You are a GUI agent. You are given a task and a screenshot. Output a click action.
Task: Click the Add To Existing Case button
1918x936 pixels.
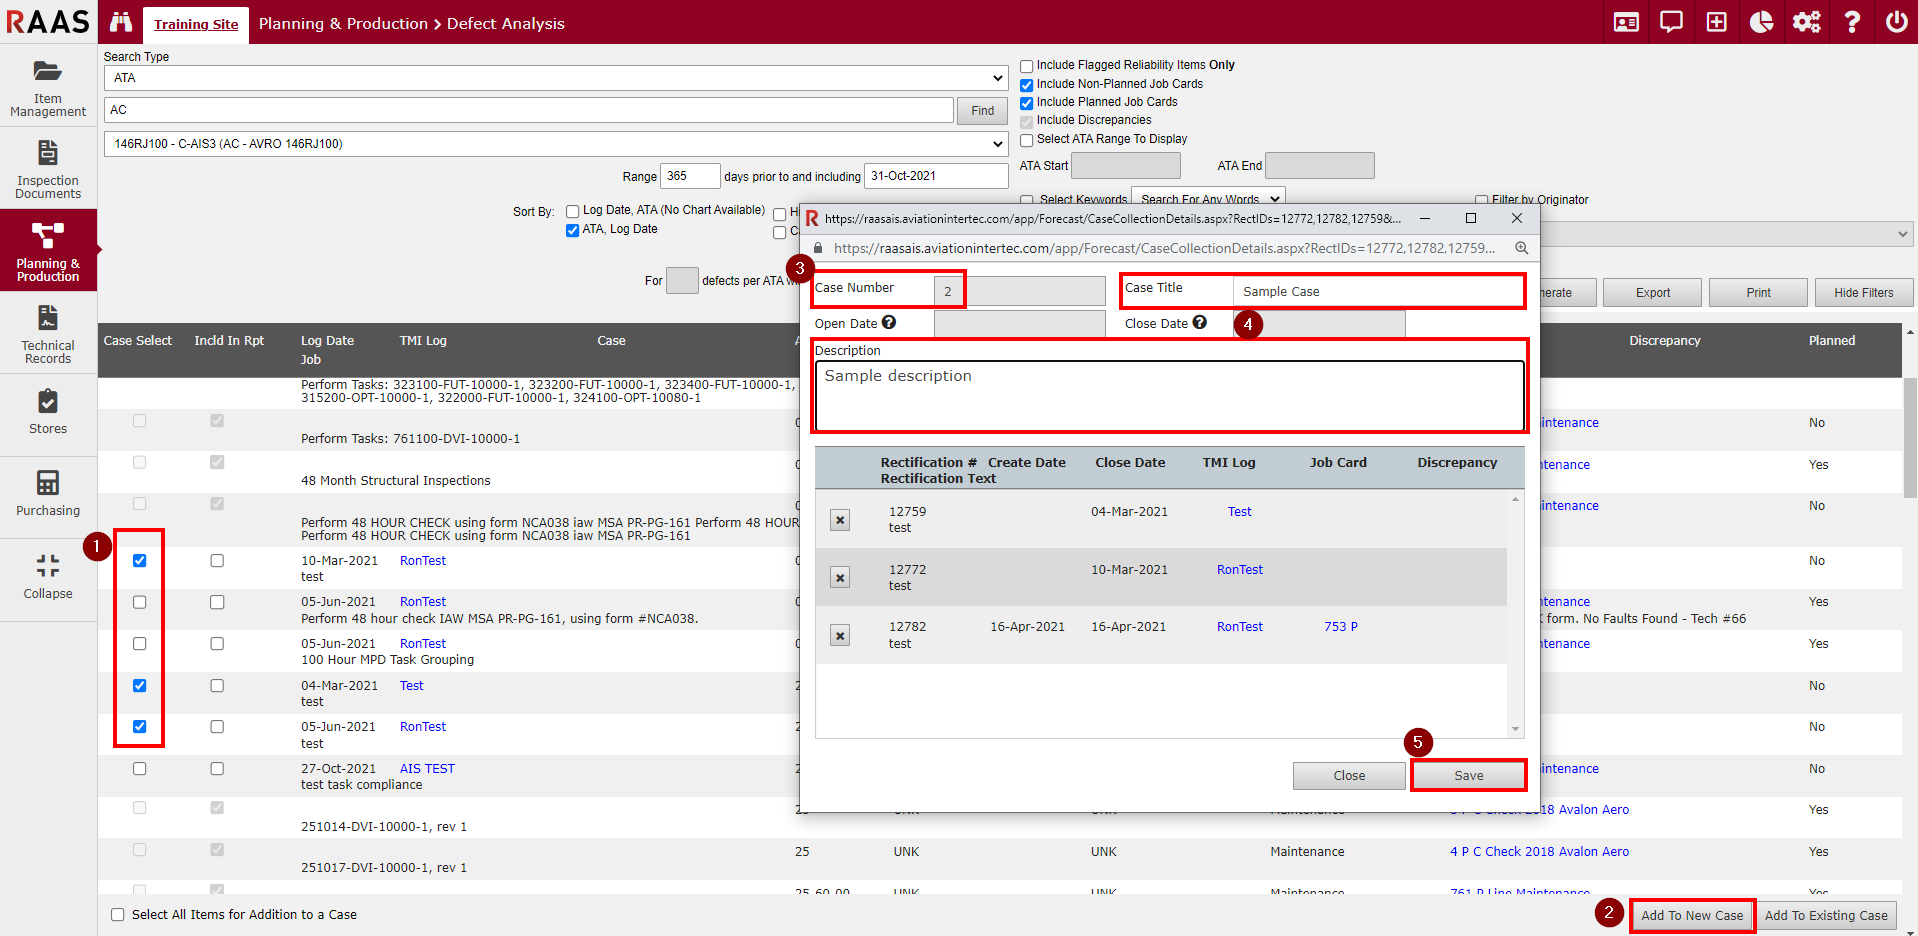pos(1826,916)
